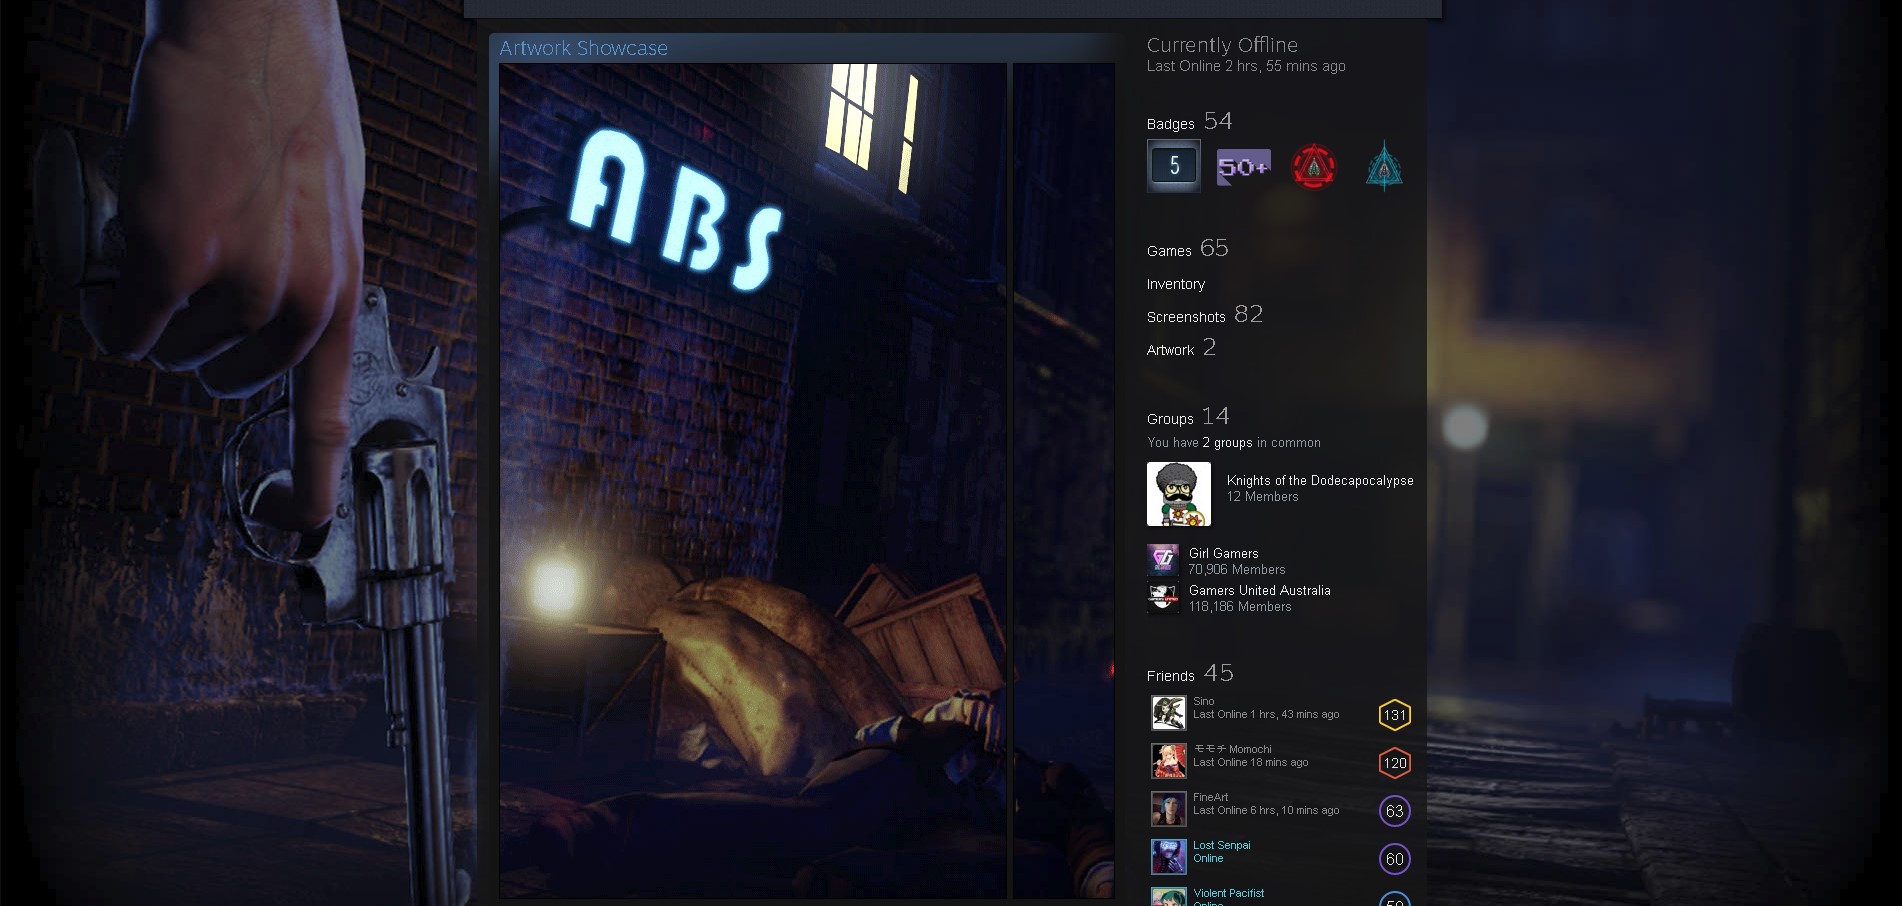Open Violent Pacifist's profile name link

click(1229, 893)
